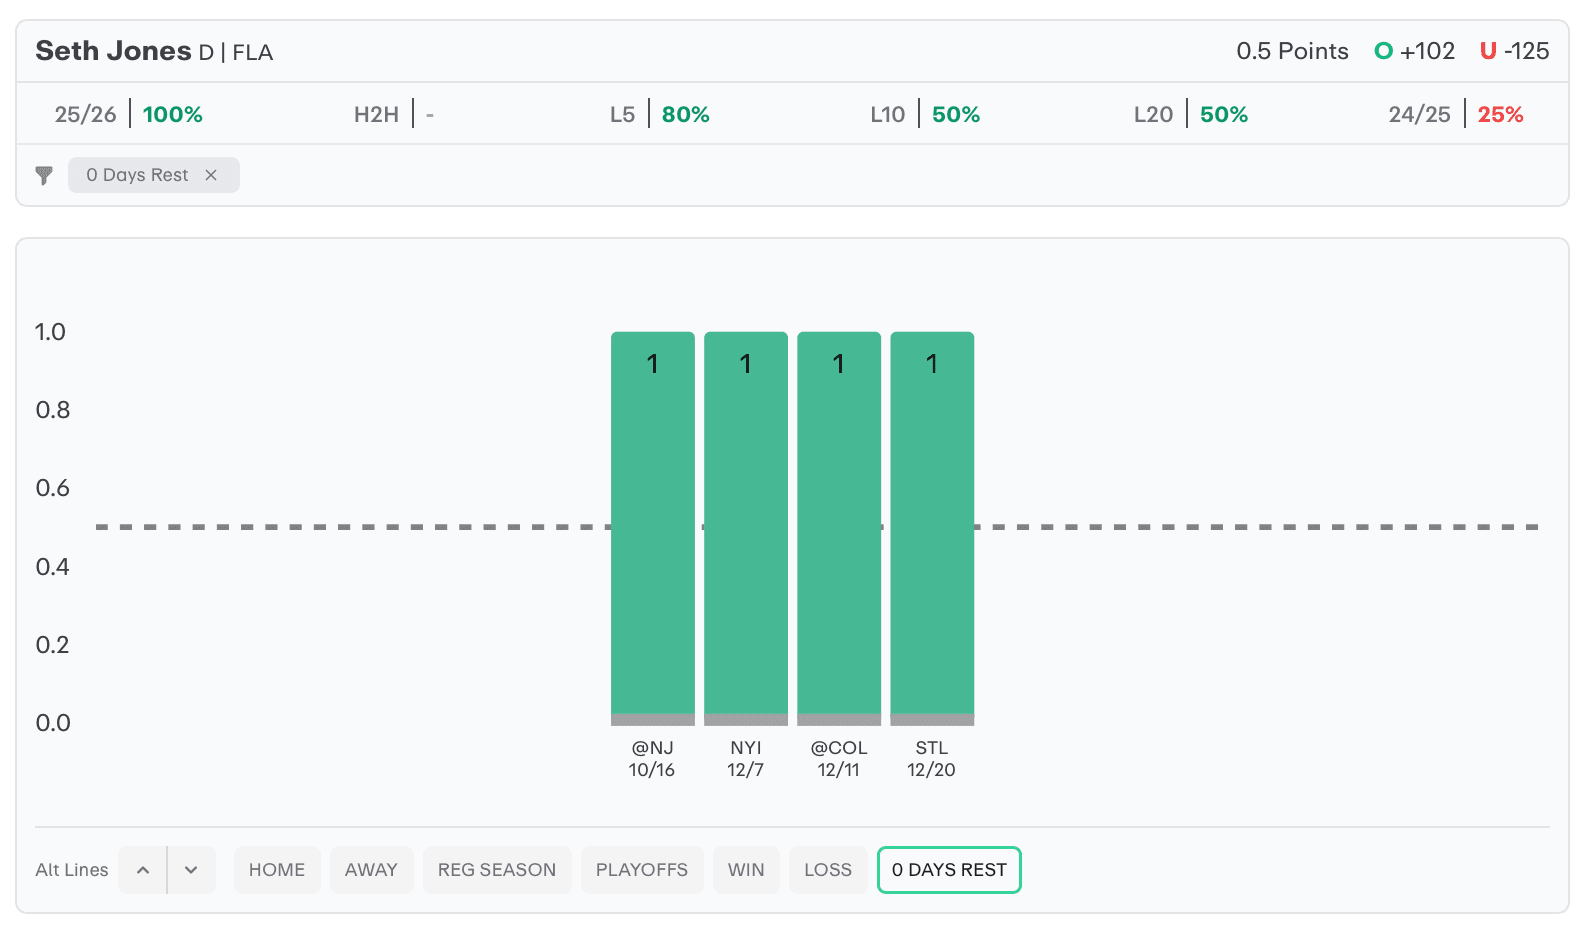Filter by LOSS games
This screenshot has width=1596, height=940.
(828, 870)
